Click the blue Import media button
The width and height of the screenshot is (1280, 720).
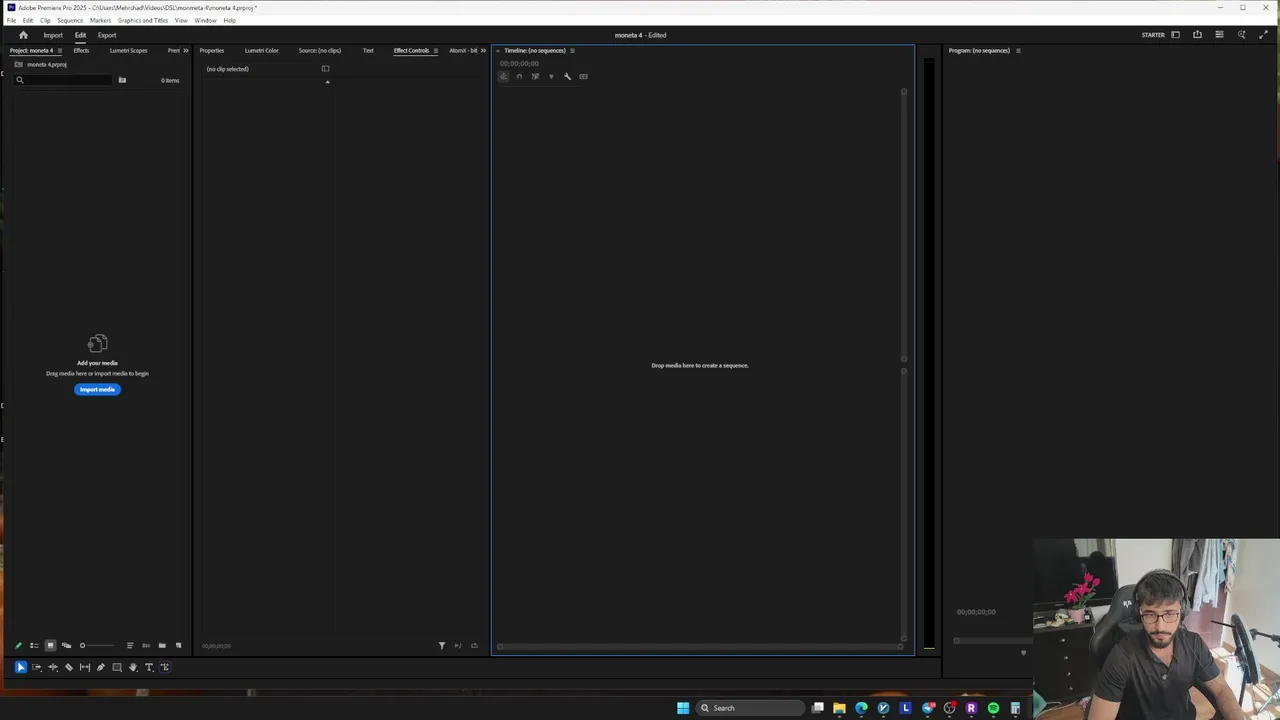97,389
